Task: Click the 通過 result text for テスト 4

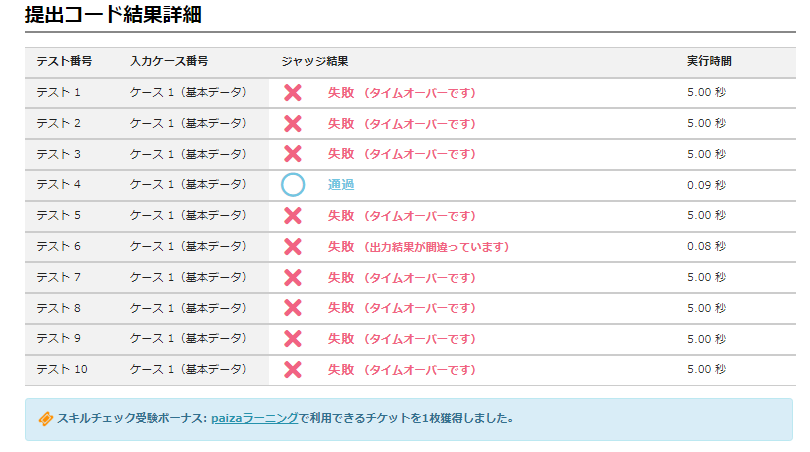Action: 341,185
